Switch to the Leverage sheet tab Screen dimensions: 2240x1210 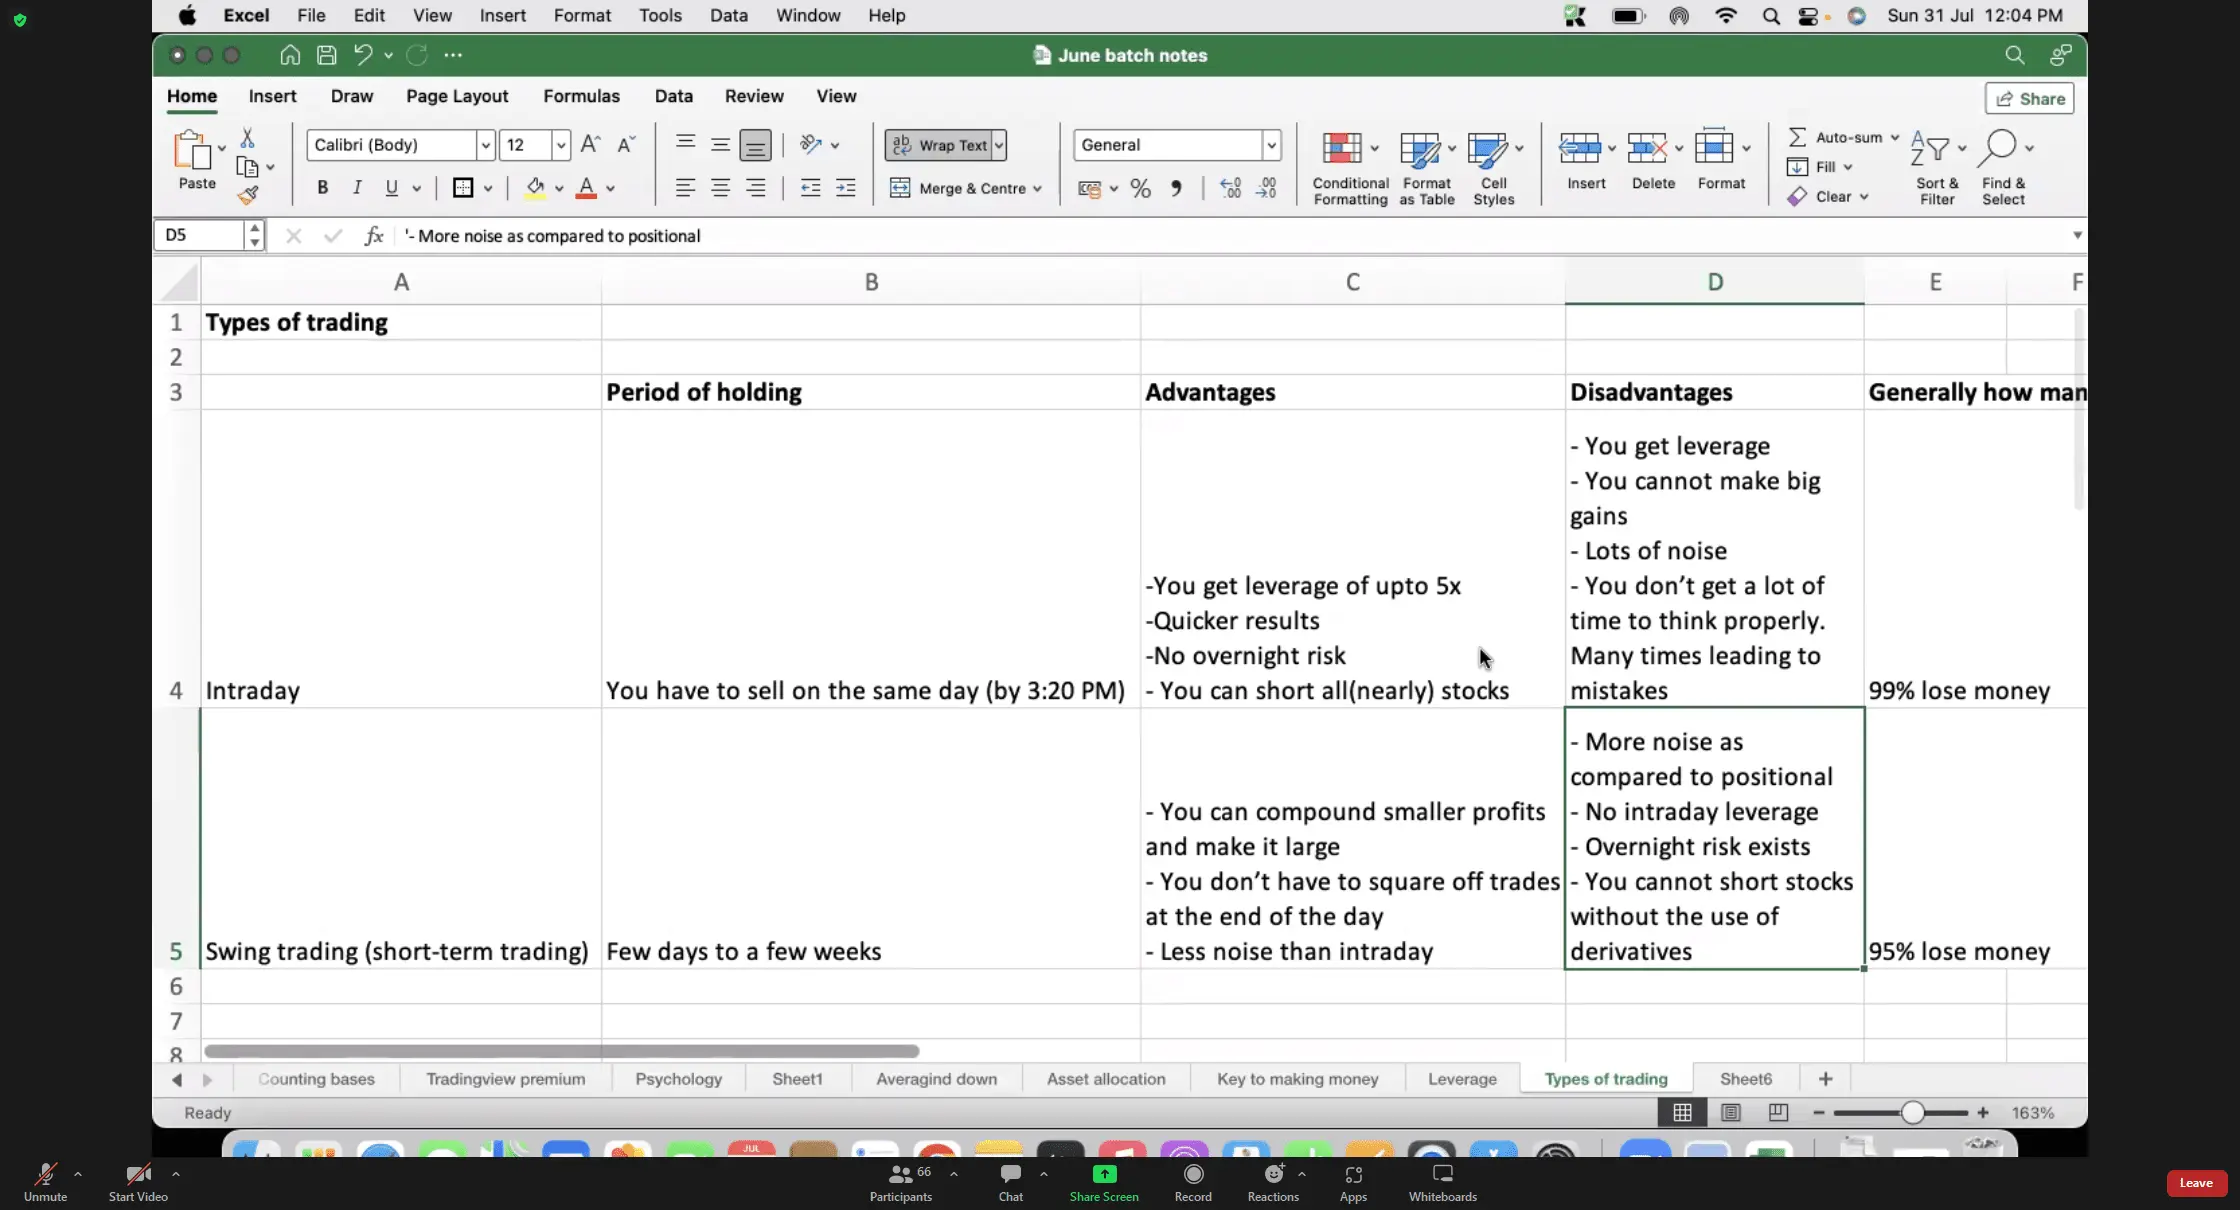click(x=1462, y=1079)
